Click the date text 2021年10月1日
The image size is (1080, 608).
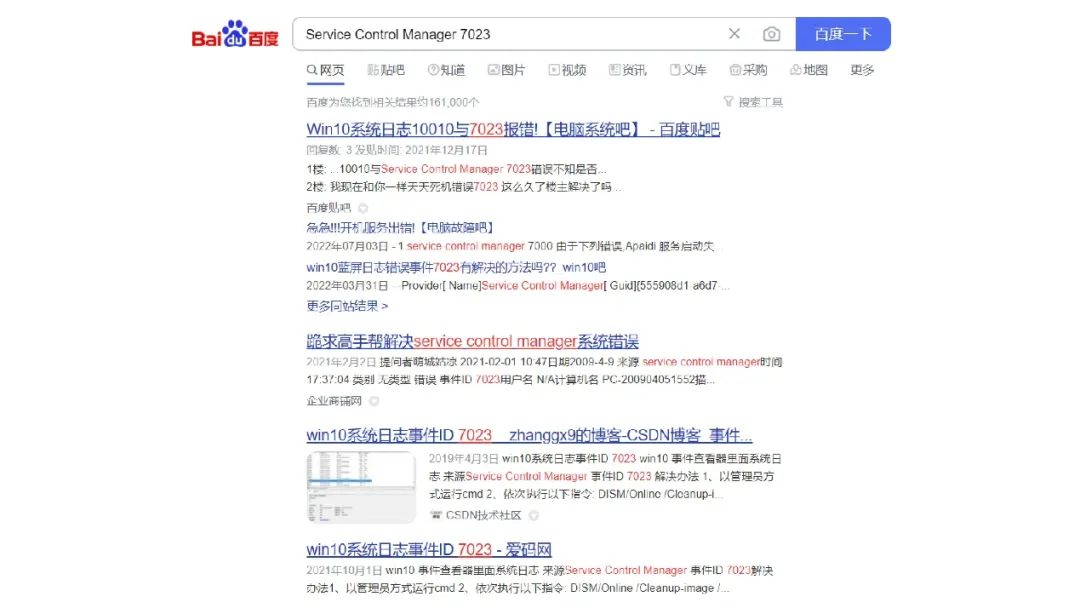(344, 570)
